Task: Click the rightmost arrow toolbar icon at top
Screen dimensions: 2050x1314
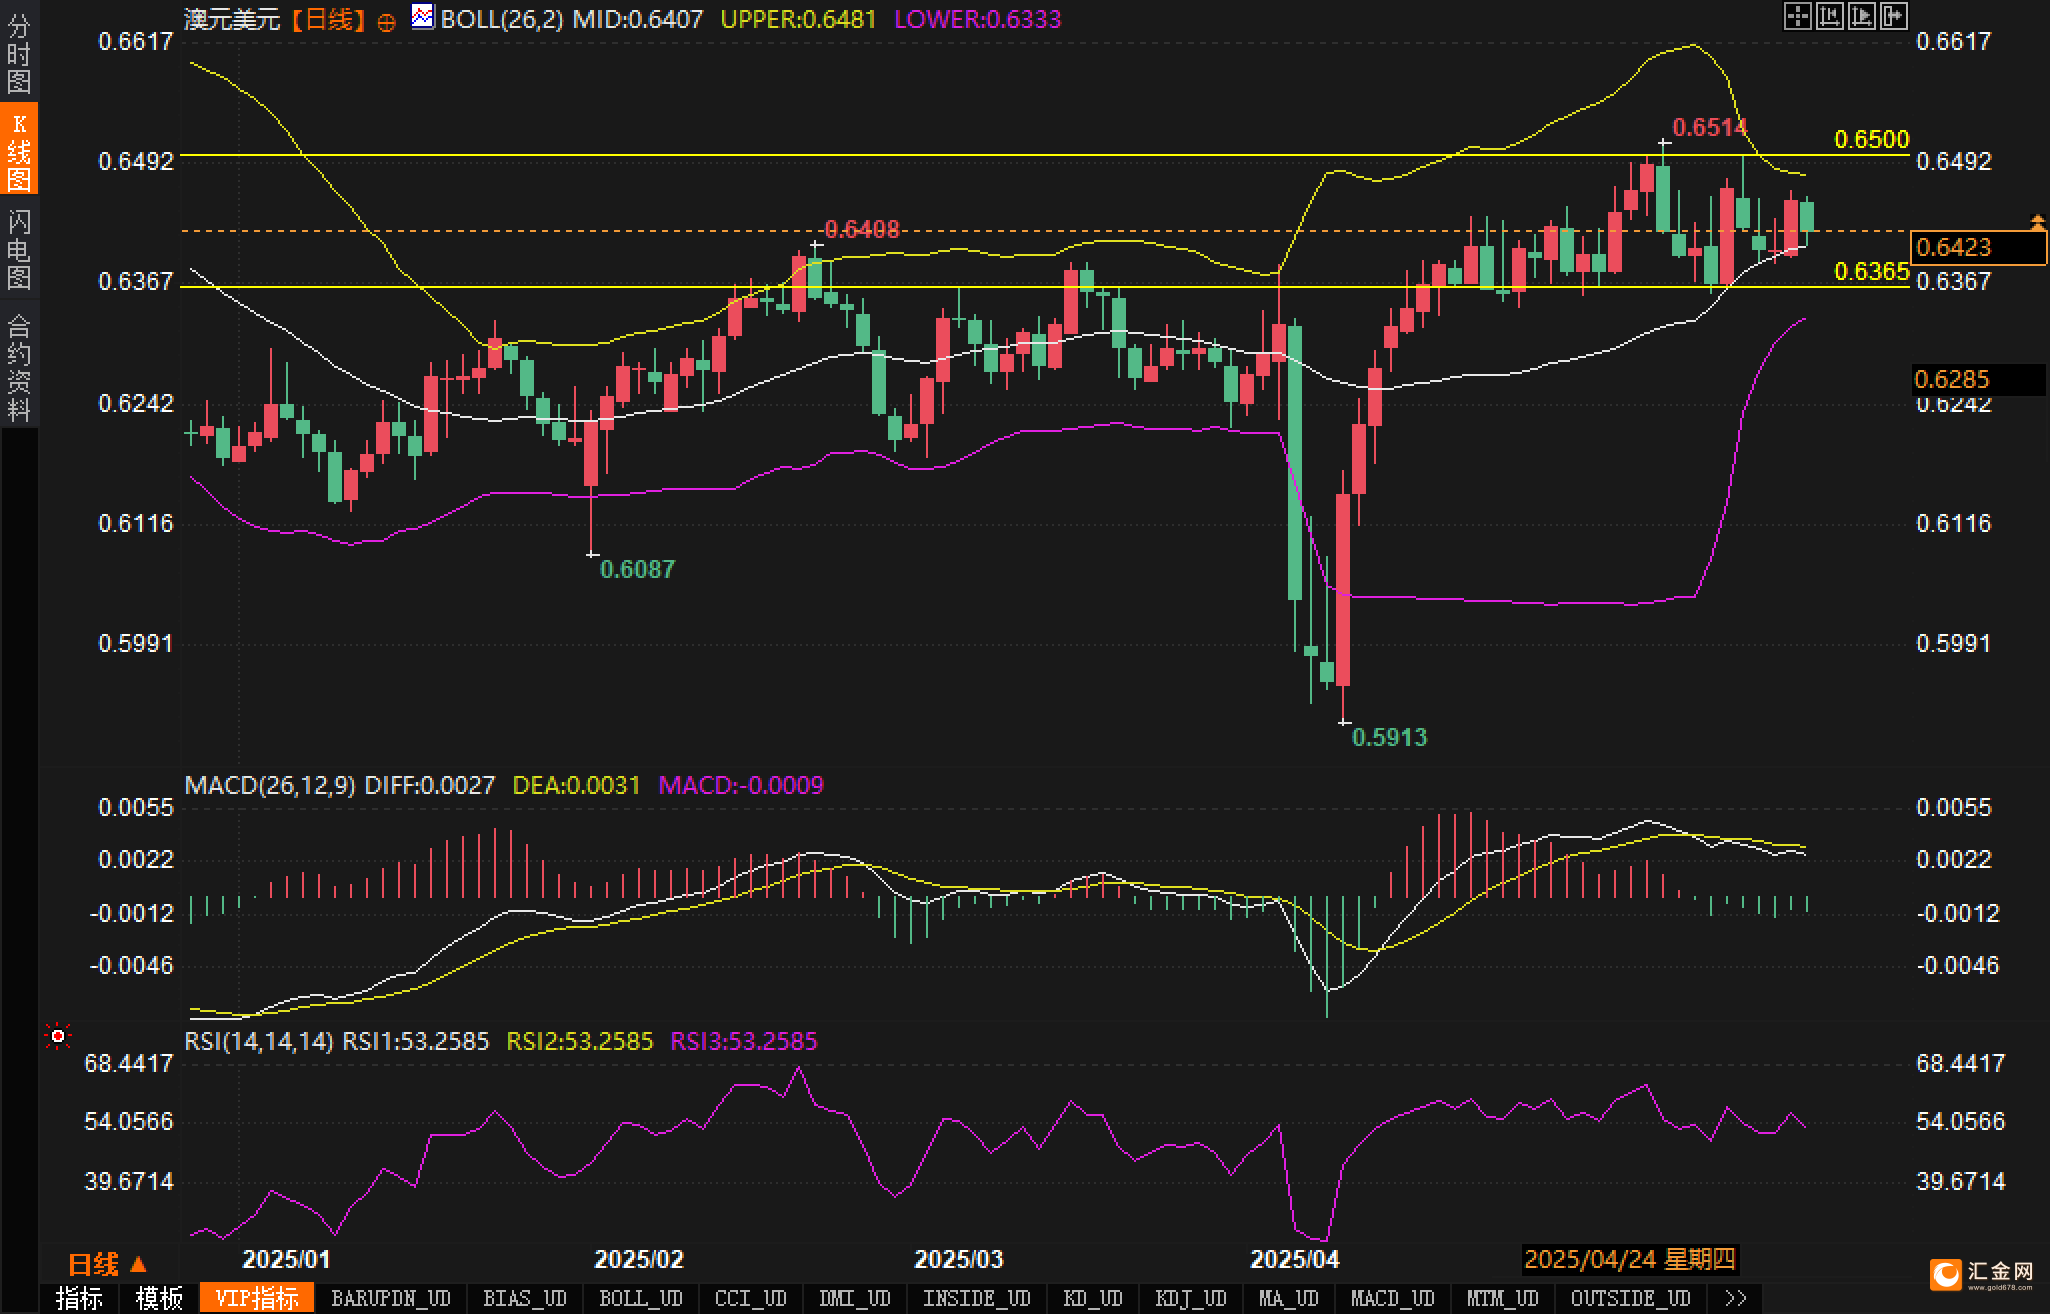Action: 1894,16
